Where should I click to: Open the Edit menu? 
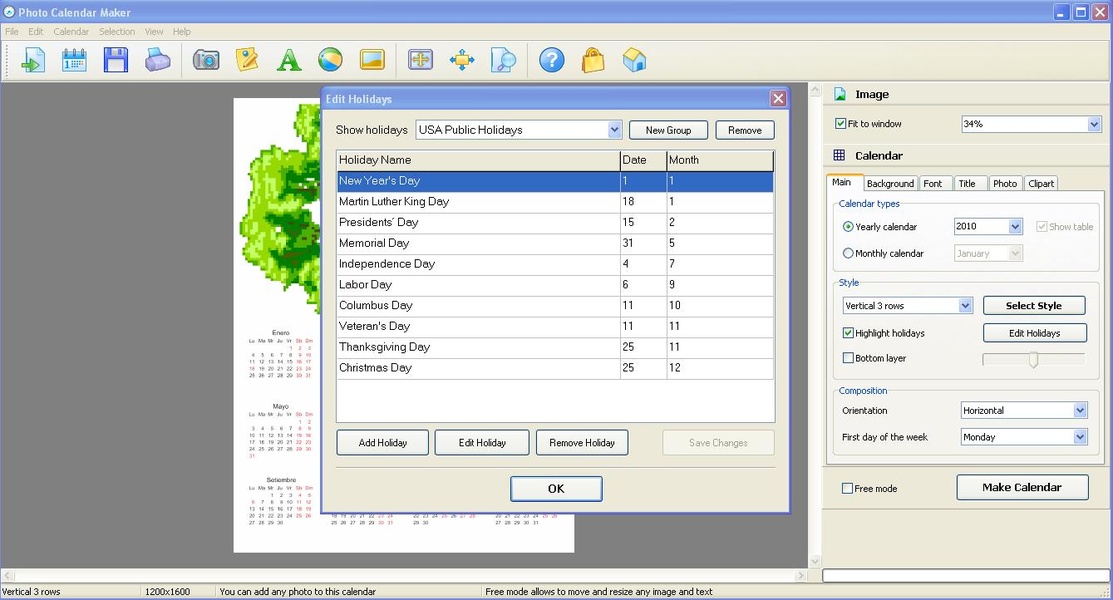click(35, 31)
